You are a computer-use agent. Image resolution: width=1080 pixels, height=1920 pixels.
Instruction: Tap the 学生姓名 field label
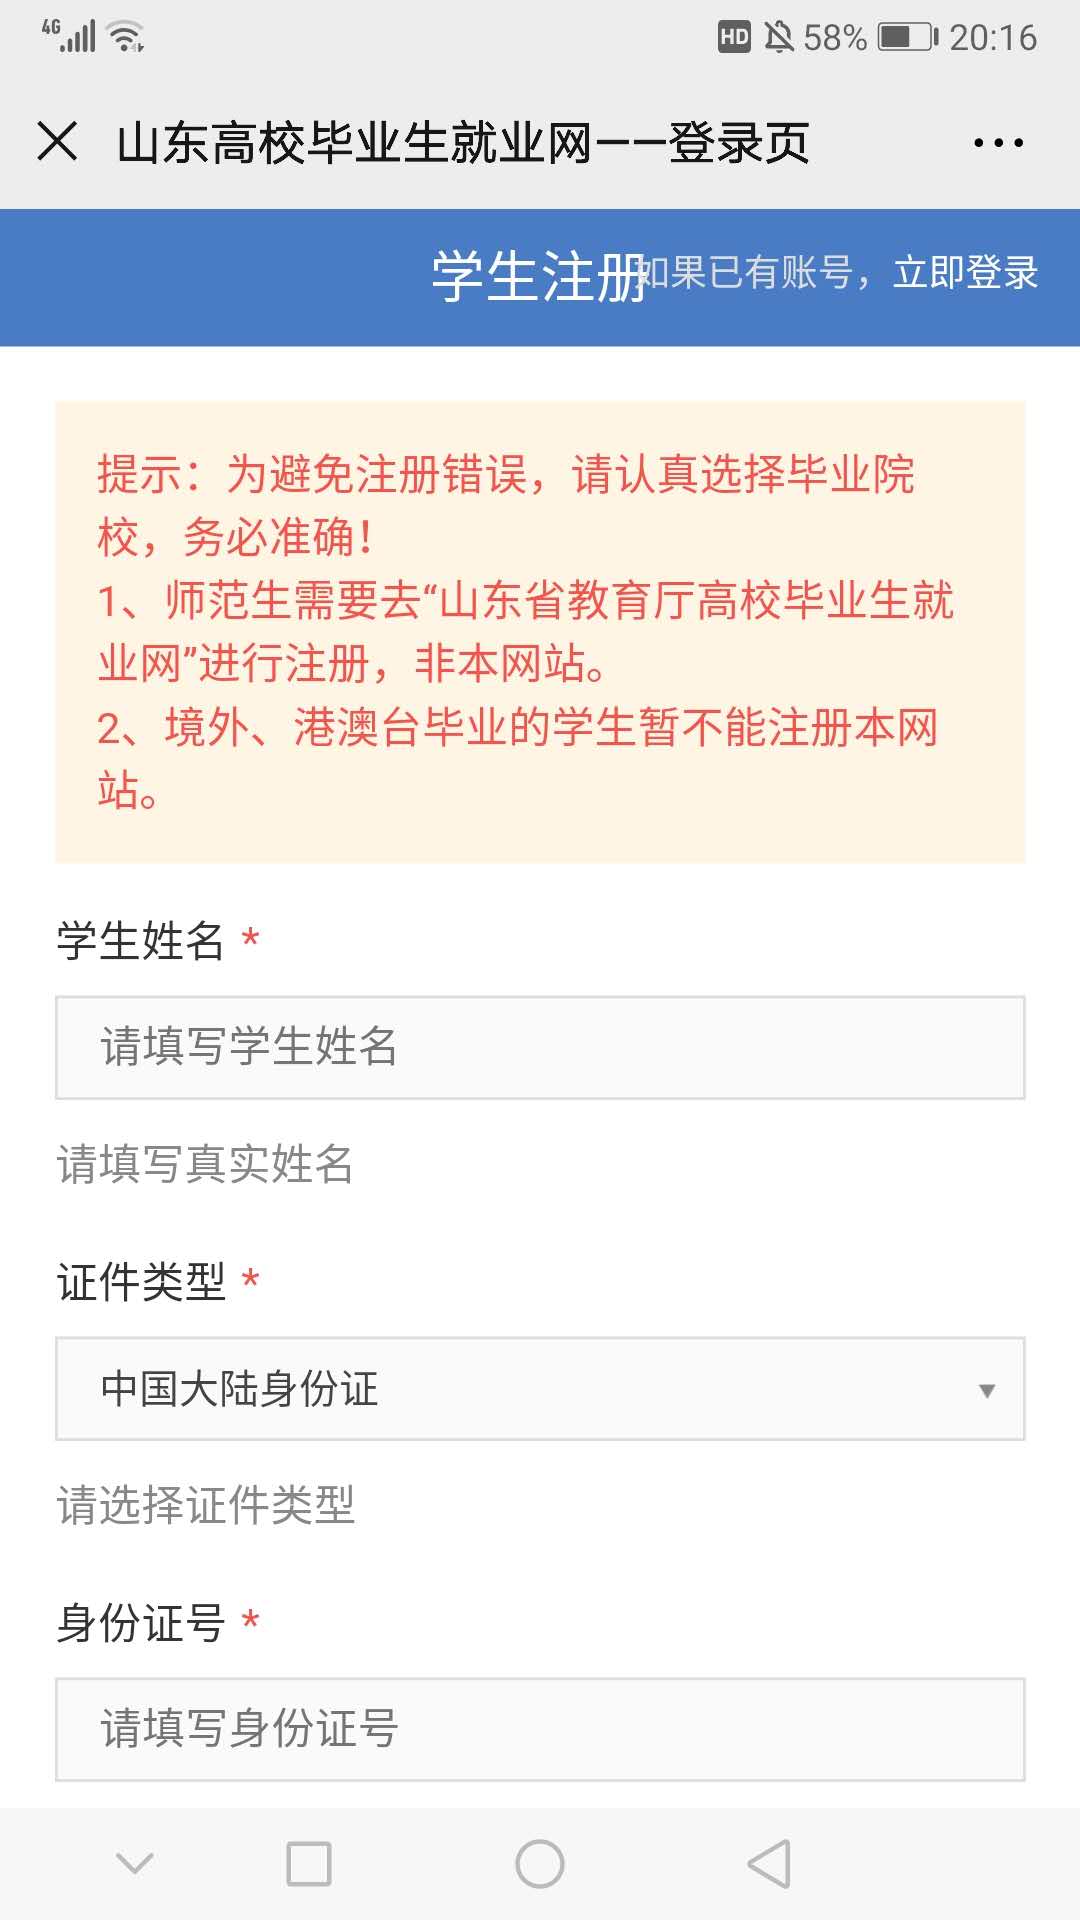point(141,941)
